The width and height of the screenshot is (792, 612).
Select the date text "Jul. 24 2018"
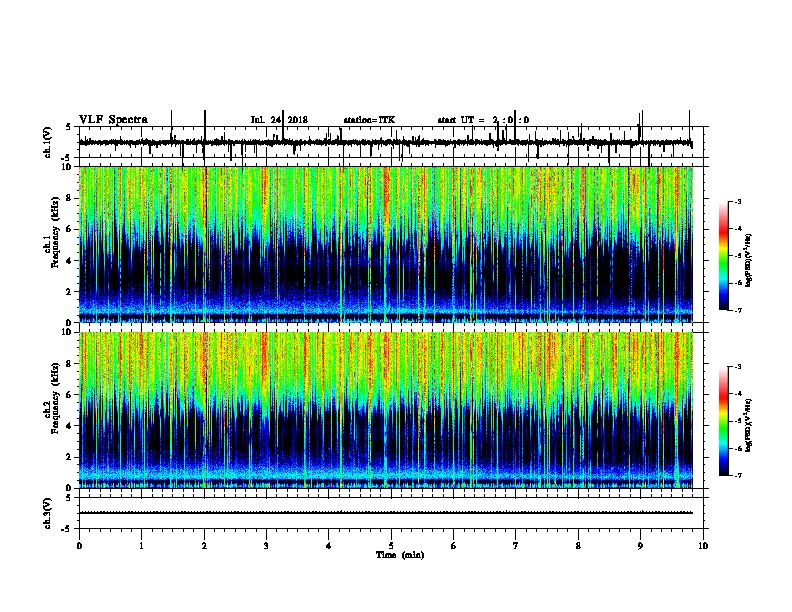click(x=279, y=120)
